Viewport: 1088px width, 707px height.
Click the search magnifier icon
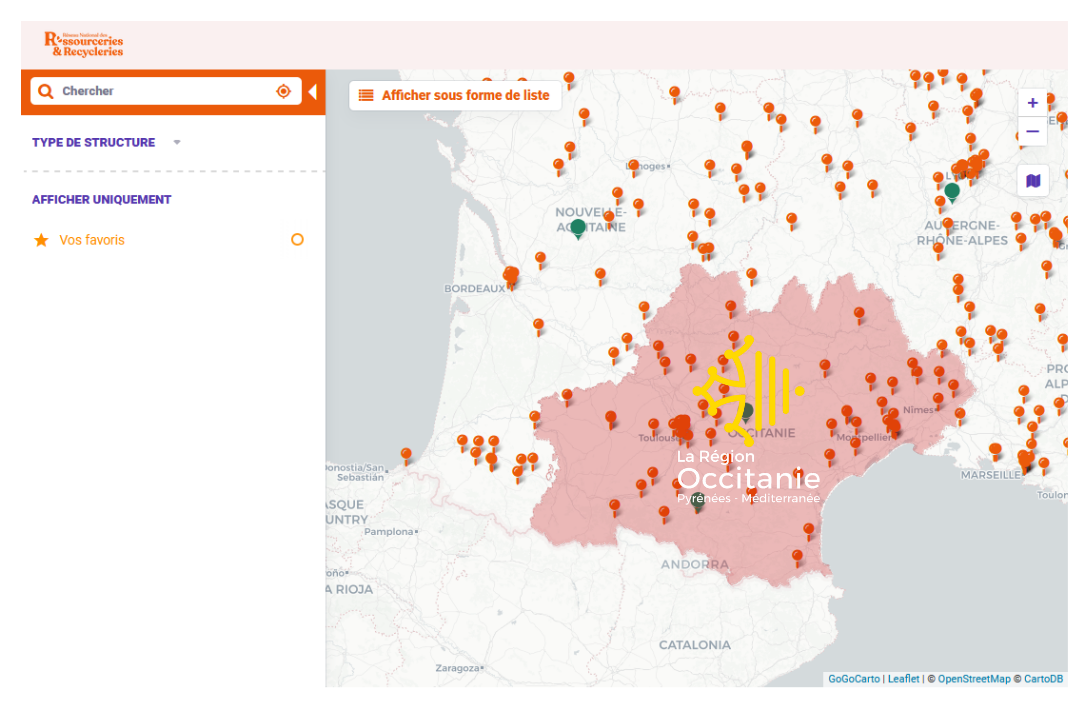(45, 91)
